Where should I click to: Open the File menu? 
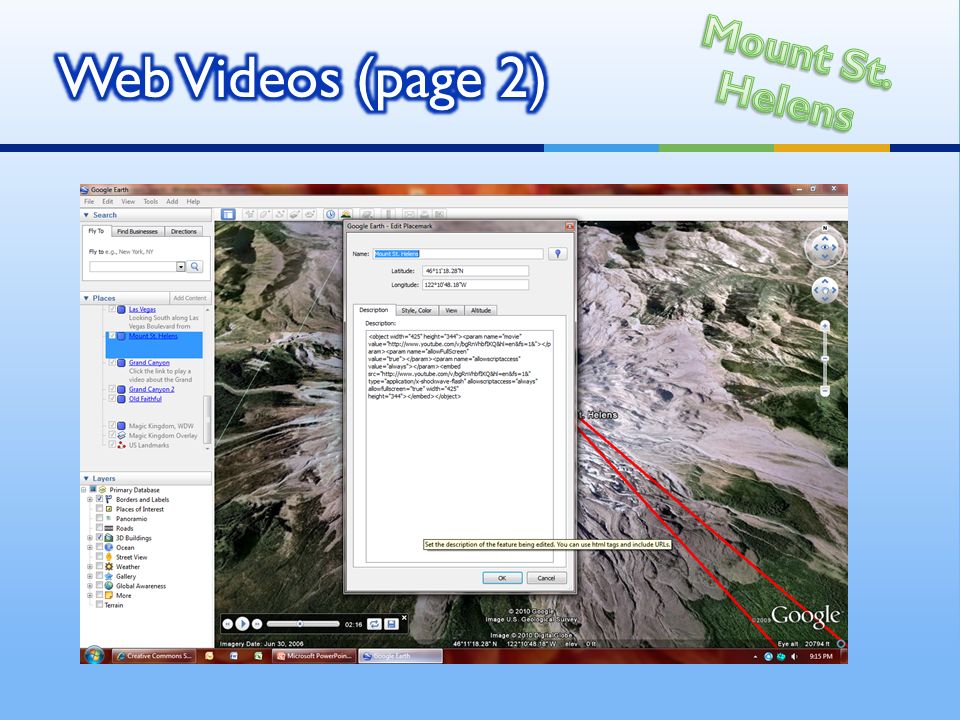89,201
